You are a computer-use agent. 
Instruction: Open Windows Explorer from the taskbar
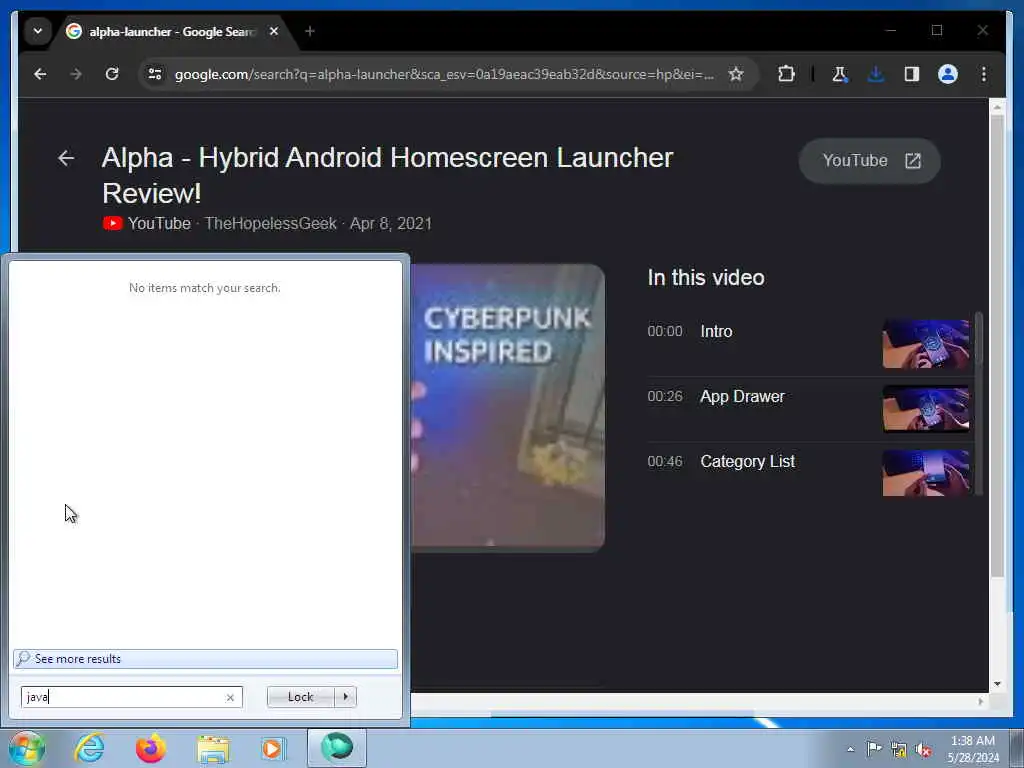(x=213, y=749)
